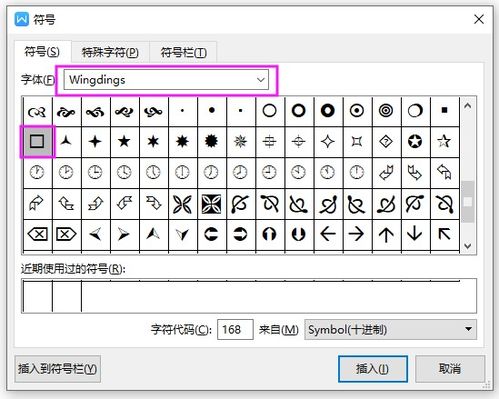
Task: Choose the delete-right X symbol
Action: pos(66,234)
